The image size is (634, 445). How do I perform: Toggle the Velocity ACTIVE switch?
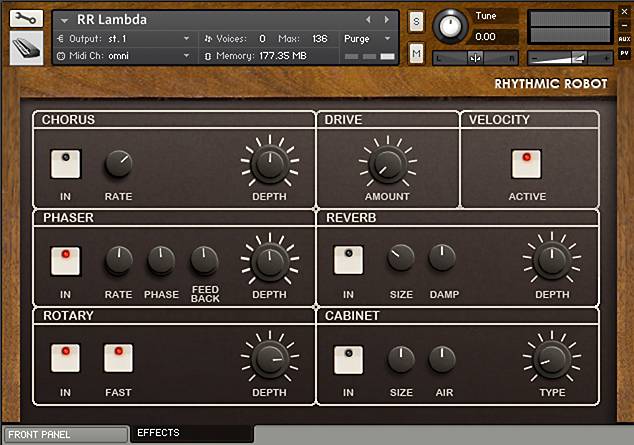[x=526, y=164]
